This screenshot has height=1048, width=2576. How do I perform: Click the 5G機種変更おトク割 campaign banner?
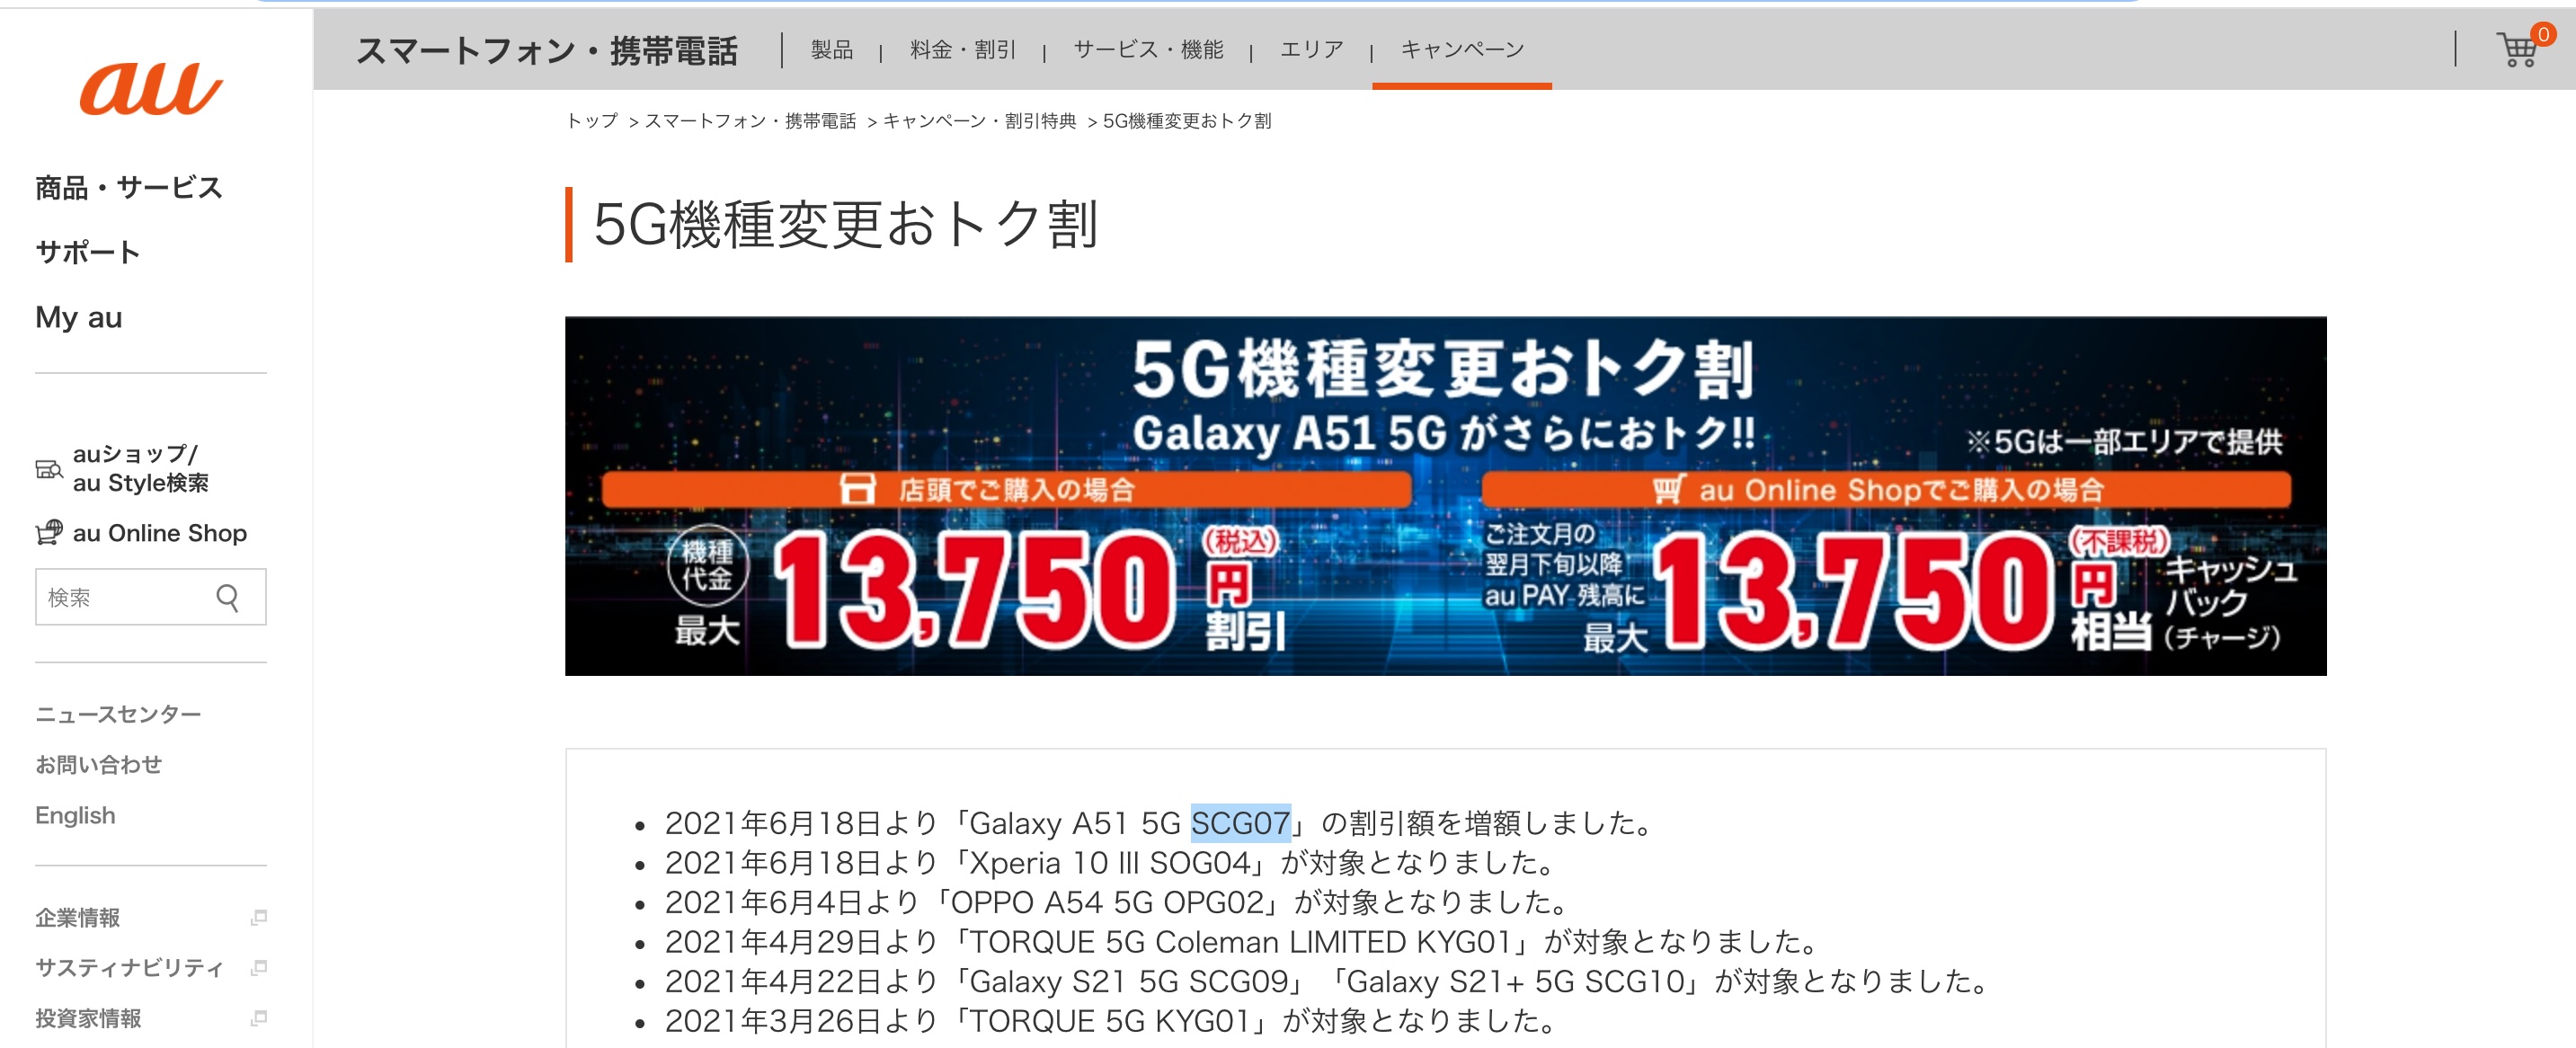1444,496
